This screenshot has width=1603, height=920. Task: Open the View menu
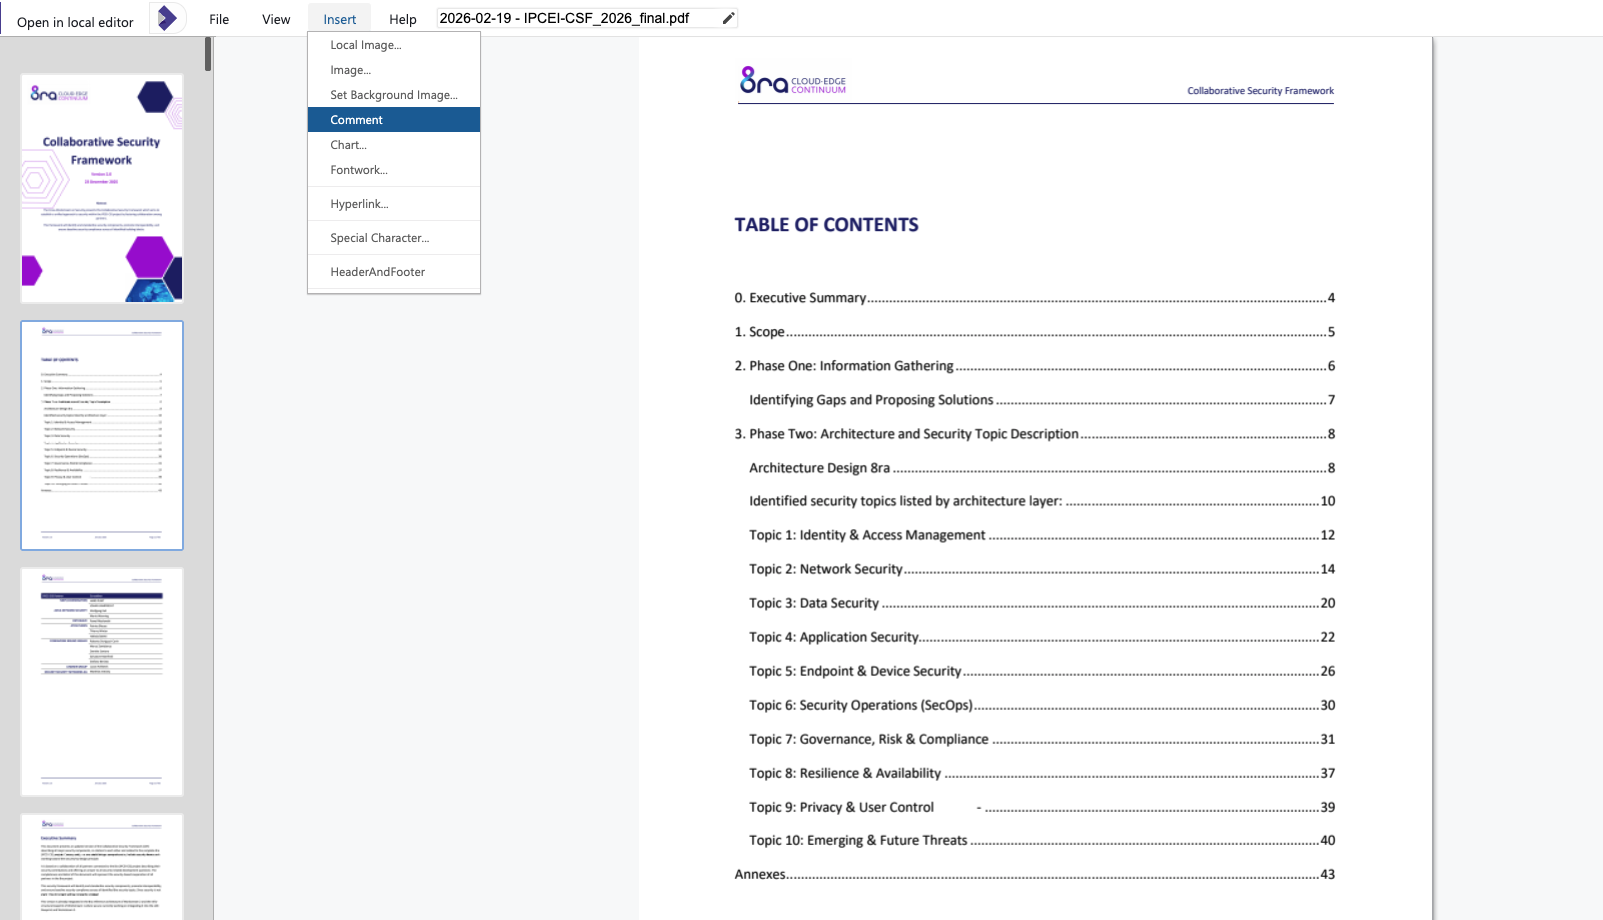point(276,19)
